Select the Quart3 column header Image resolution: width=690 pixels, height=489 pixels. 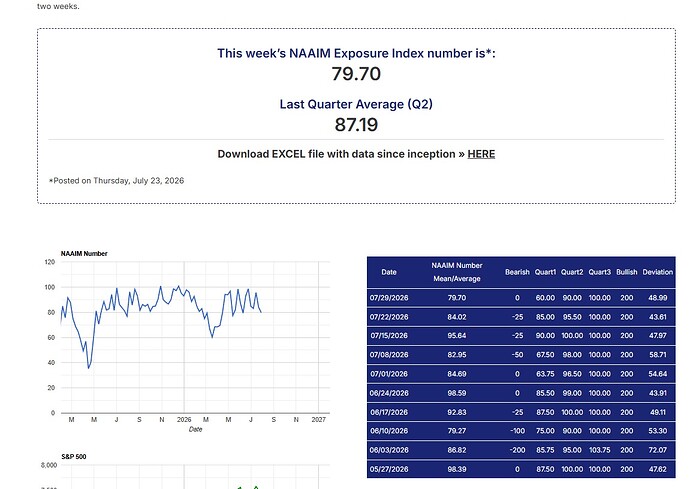pyautogui.click(x=599, y=272)
